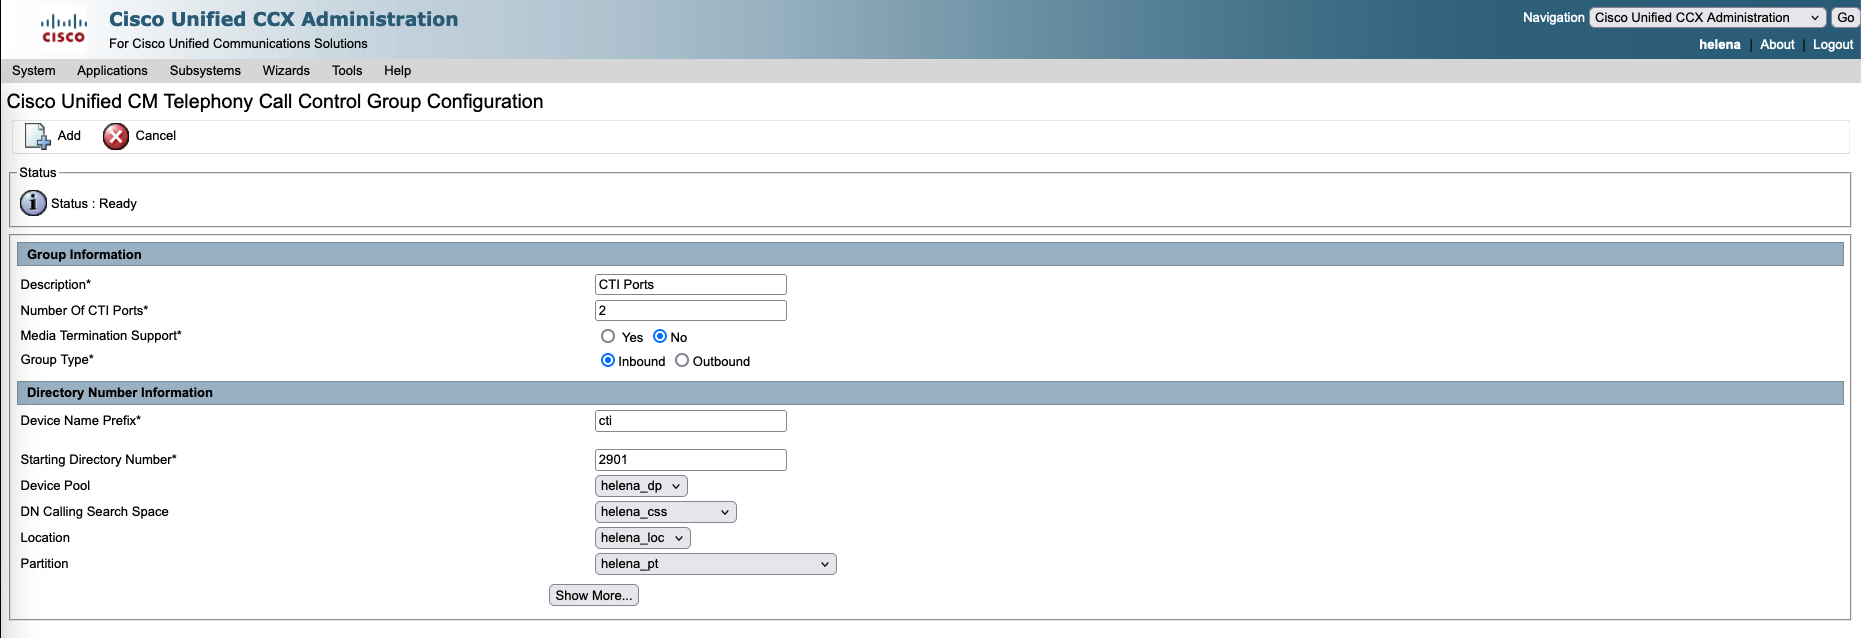The width and height of the screenshot is (1861, 638).
Task: Click the Status information icon
Action: point(33,203)
